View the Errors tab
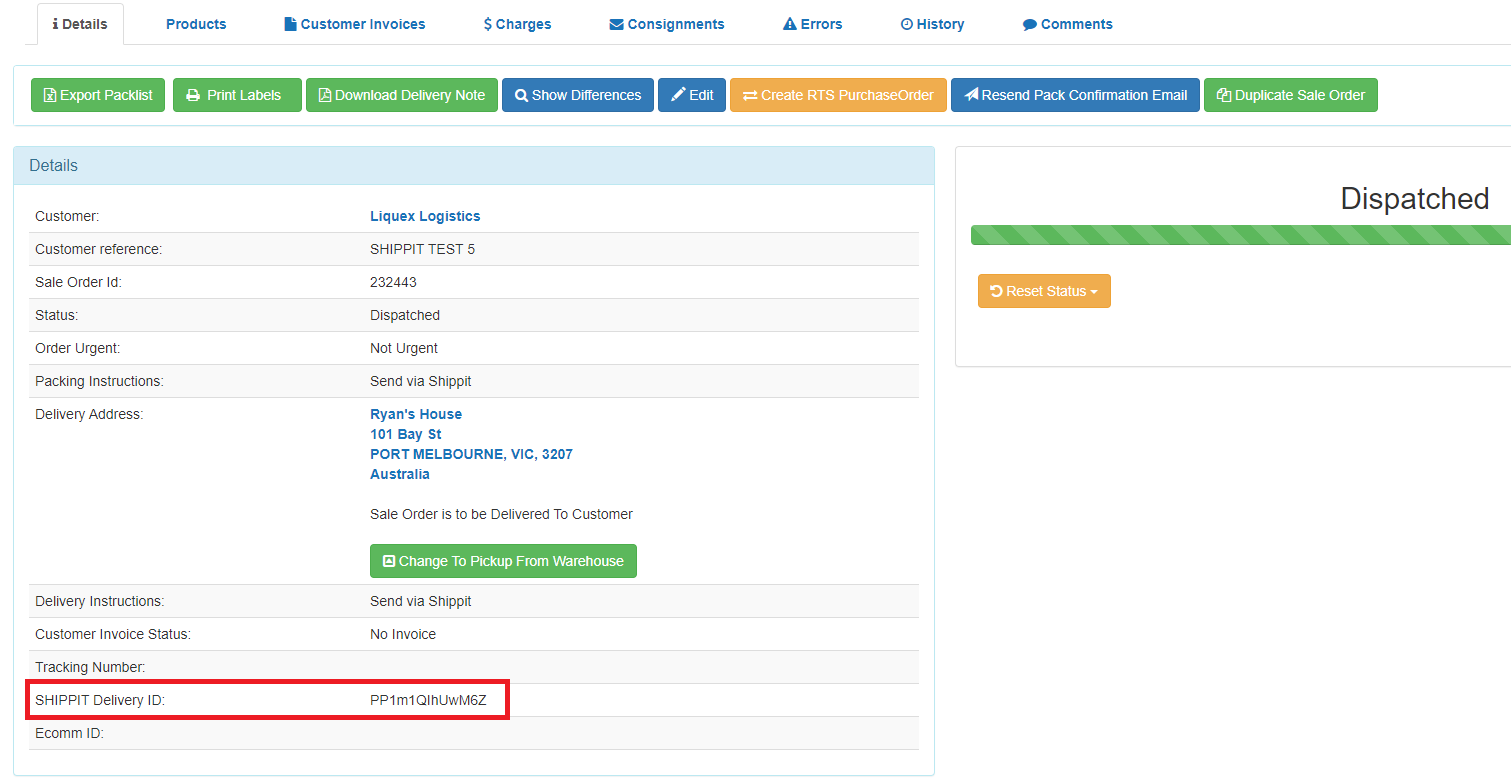 812,24
